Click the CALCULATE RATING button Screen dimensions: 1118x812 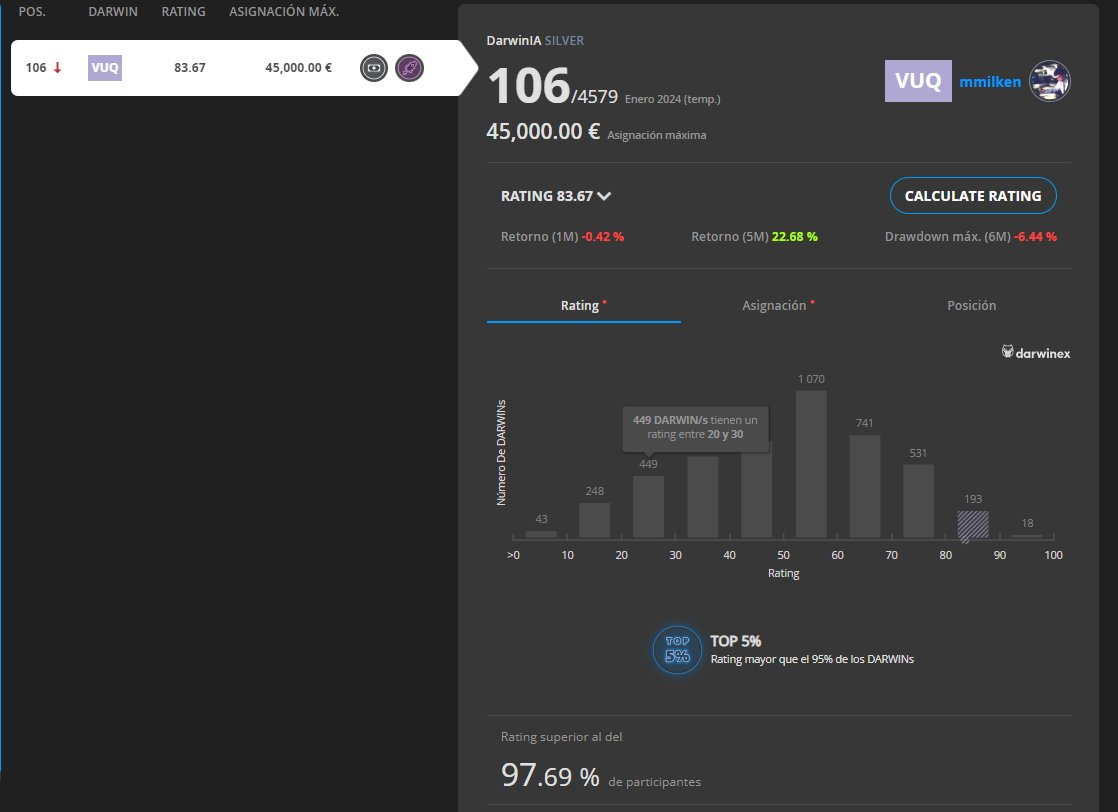click(973, 195)
